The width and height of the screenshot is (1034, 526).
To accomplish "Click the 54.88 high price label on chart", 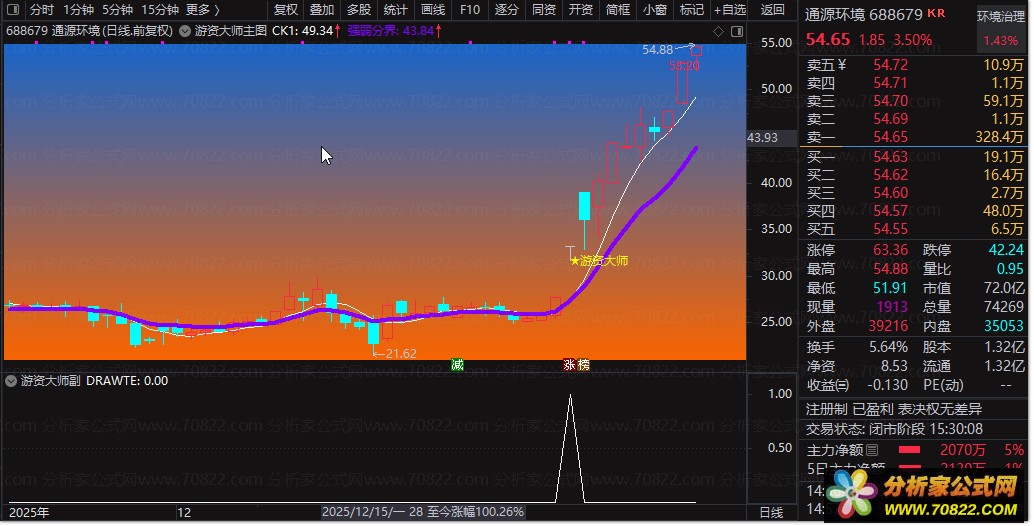I will click(657, 50).
